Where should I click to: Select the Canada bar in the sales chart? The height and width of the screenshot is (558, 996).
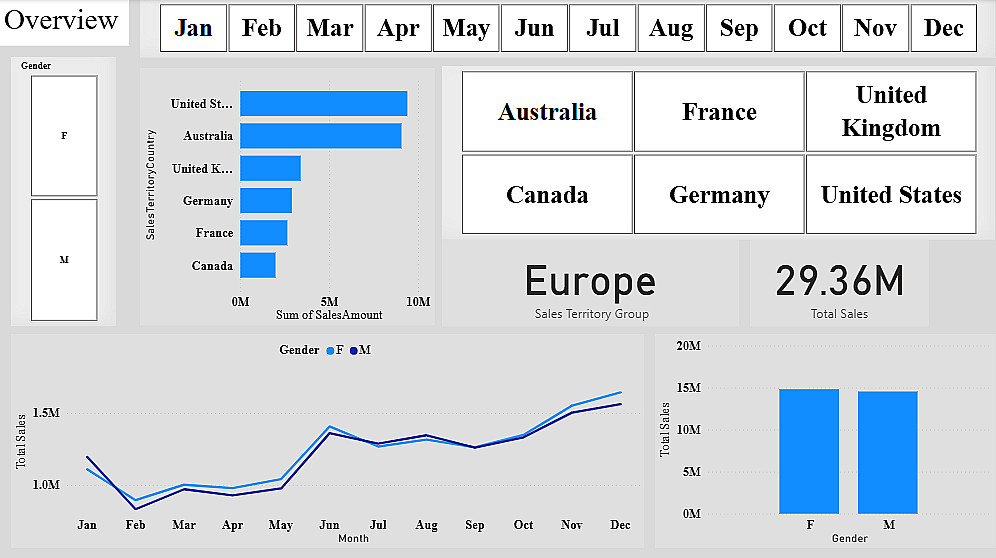click(x=258, y=266)
